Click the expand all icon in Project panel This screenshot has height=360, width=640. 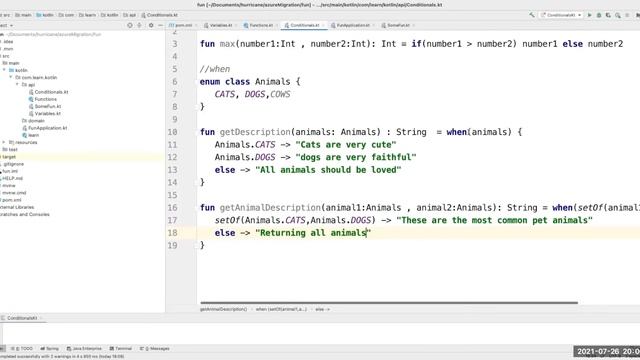[139, 25]
